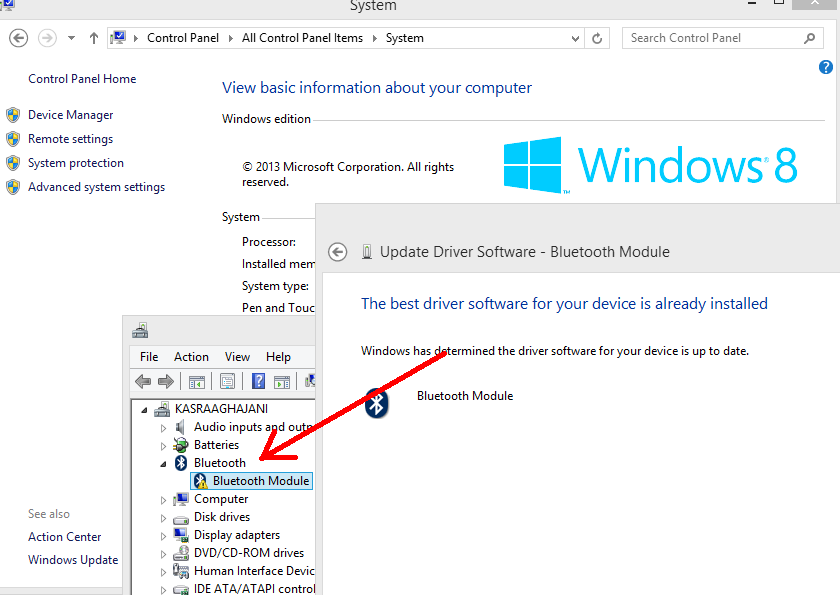Open the Action menu in Device Manager
Image resolution: width=840 pixels, height=595 pixels.
point(191,357)
